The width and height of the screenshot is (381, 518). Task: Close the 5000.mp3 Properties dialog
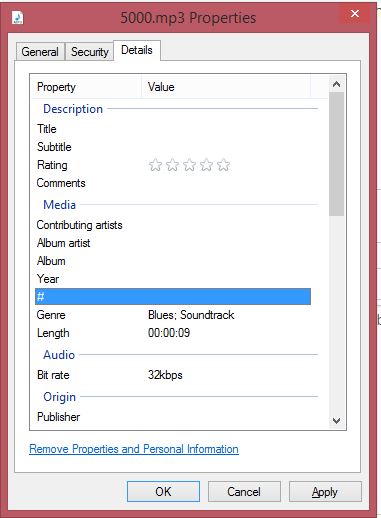(355, 14)
